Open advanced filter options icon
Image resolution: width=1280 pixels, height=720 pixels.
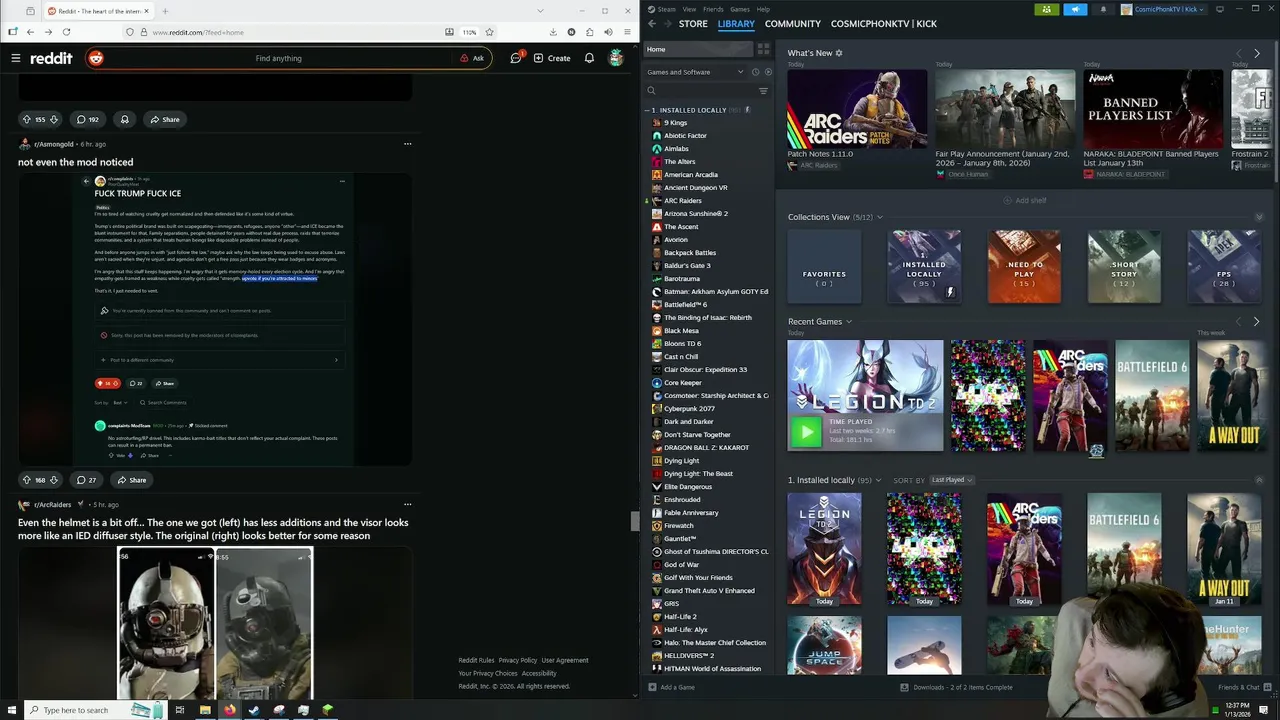763,91
